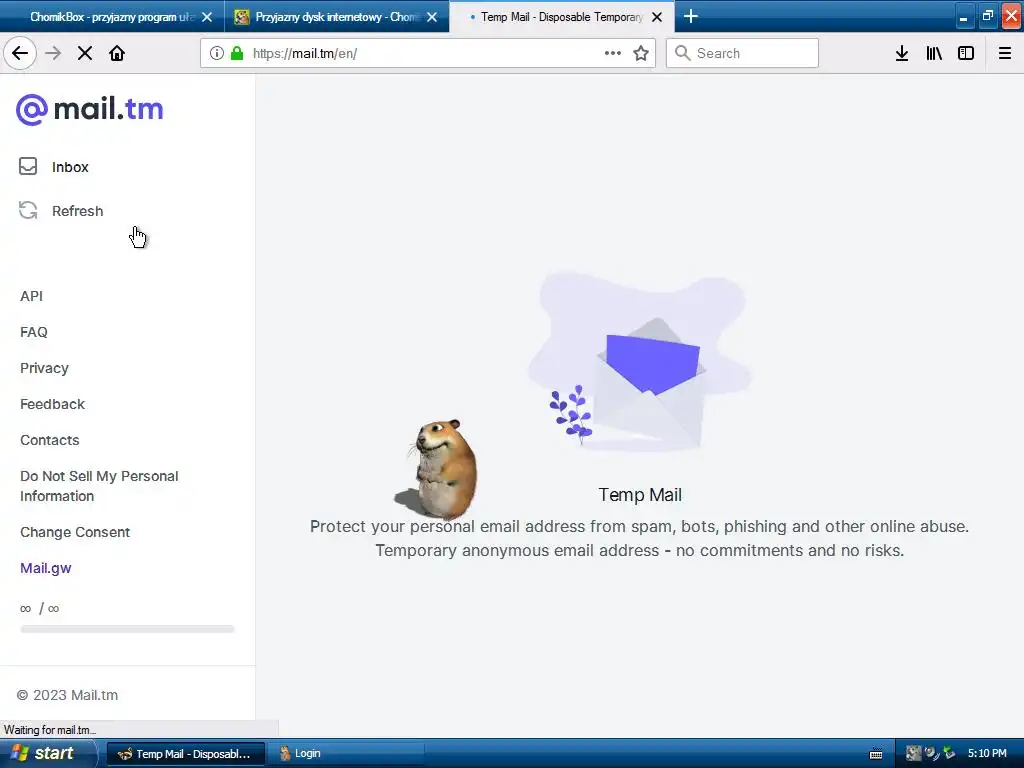The width and height of the screenshot is (1024, 768).
Task: Click the forward navigation arrow
Action: 53,53
